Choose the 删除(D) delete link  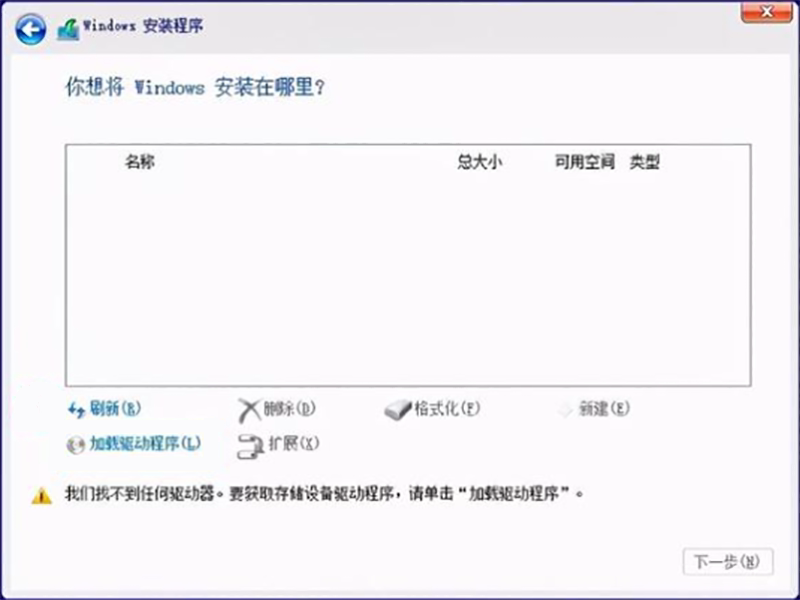289,409
